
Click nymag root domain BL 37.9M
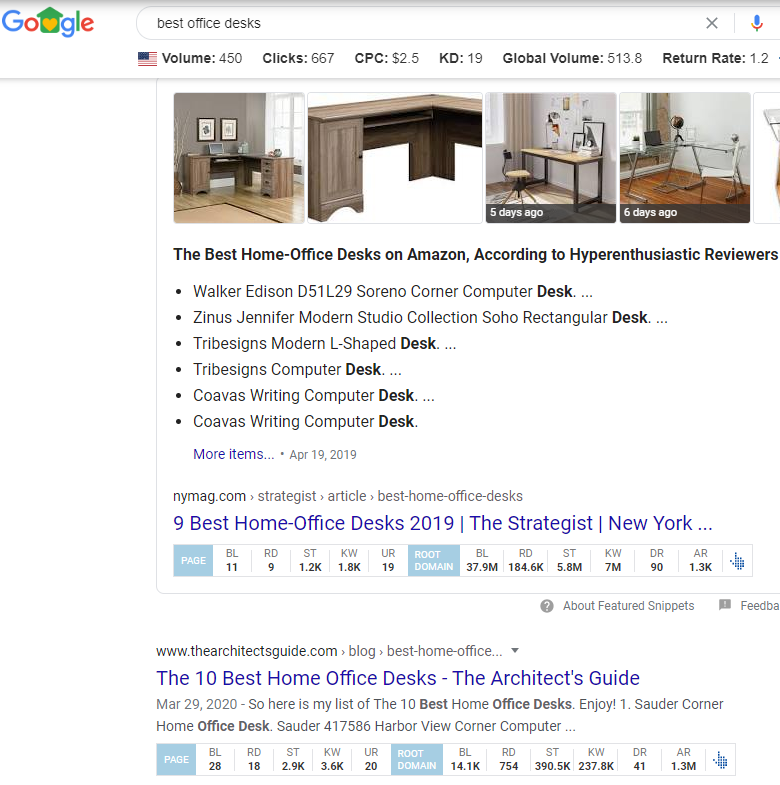[x=482, y=567]
